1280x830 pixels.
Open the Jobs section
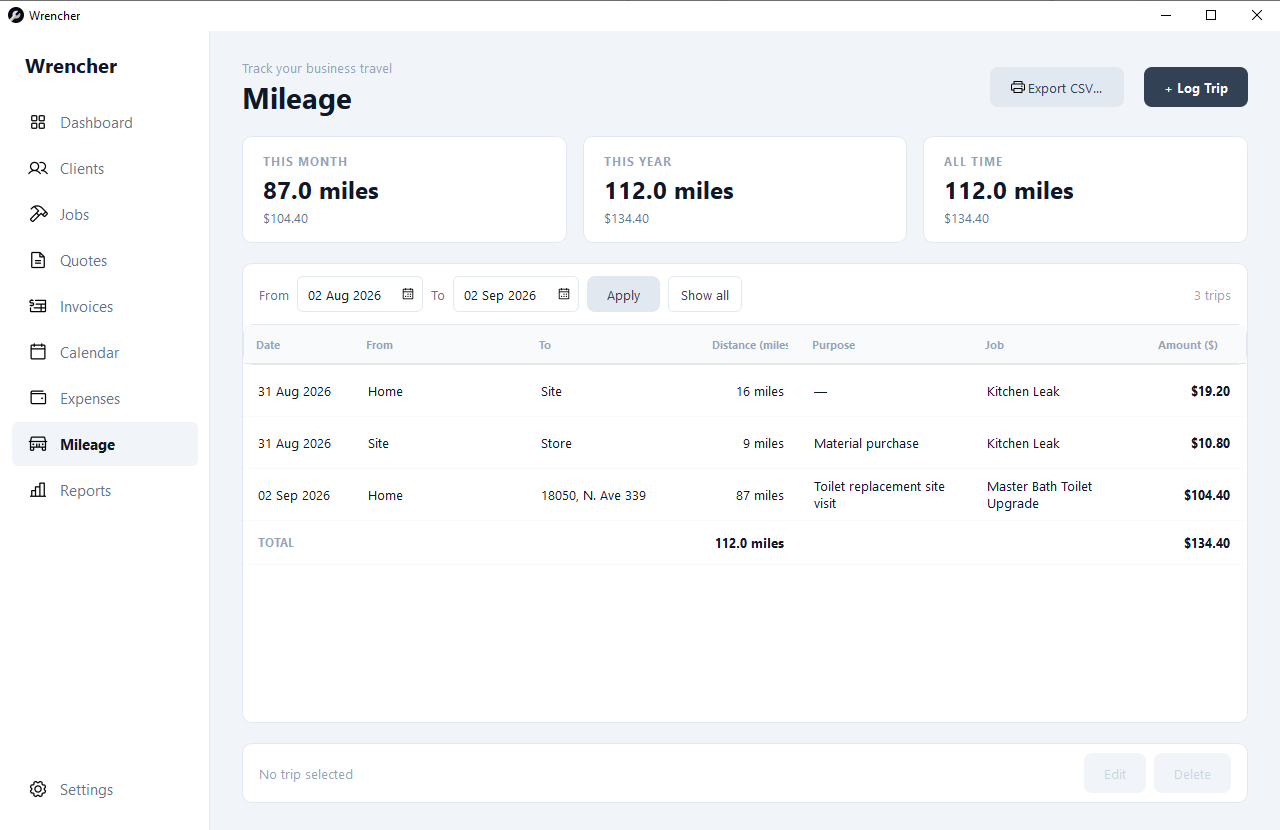click(105, 214)
